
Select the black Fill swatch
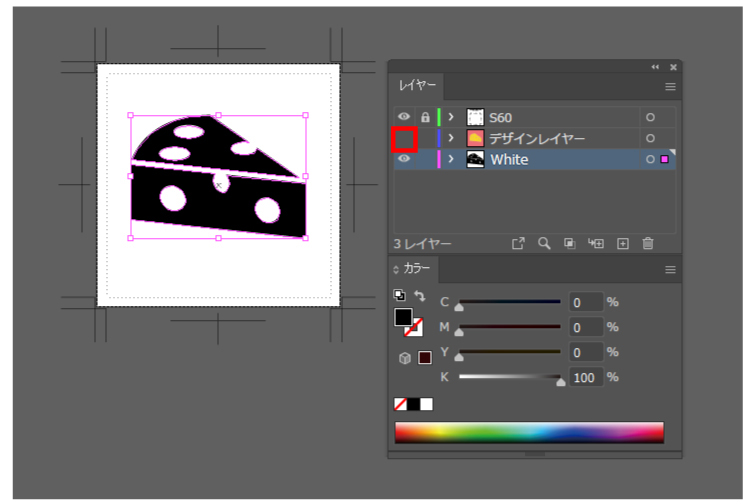coord(403,317)
